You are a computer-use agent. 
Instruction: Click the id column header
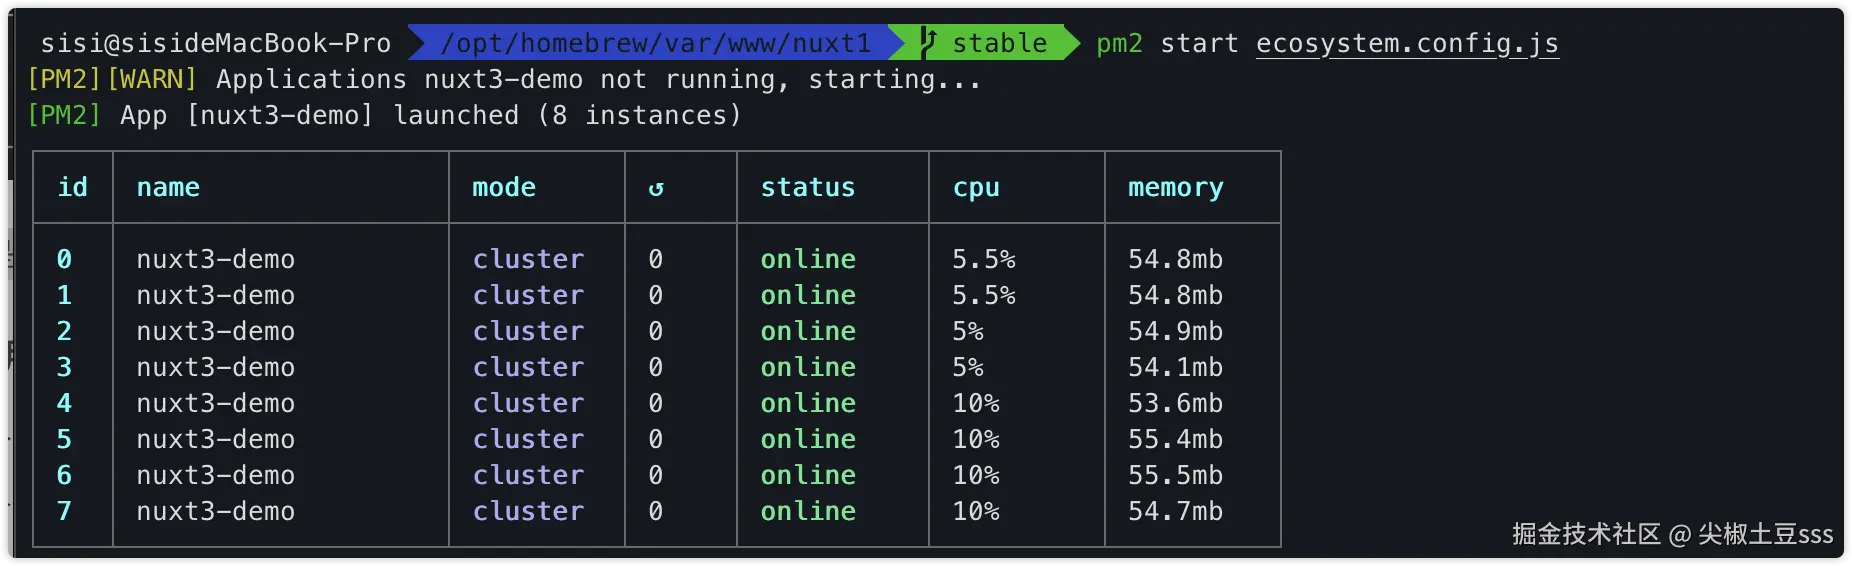[x=73, y=188]
